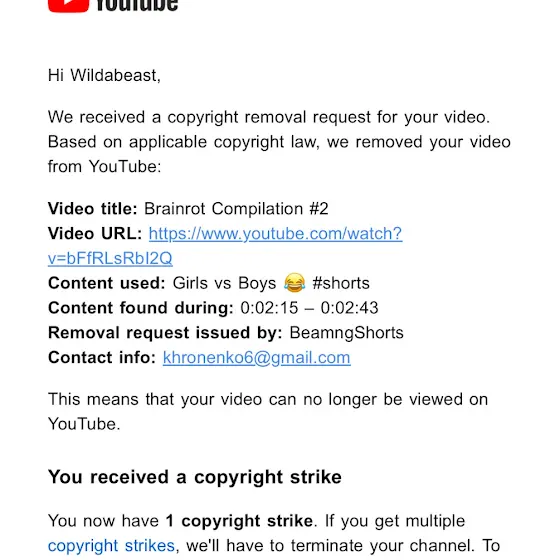Click the laughing emoji in Content used
This screenshot has width=560, height=560.
[x=295, y=283]
